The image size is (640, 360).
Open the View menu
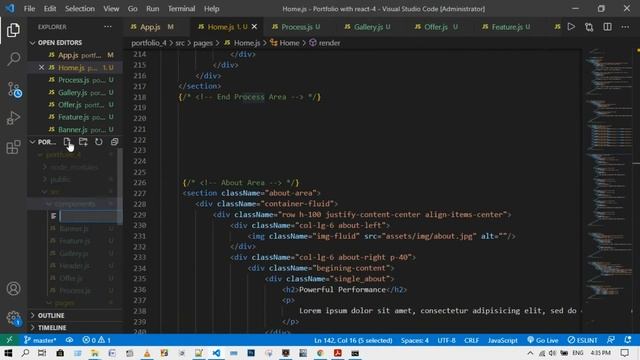(111, 9)
